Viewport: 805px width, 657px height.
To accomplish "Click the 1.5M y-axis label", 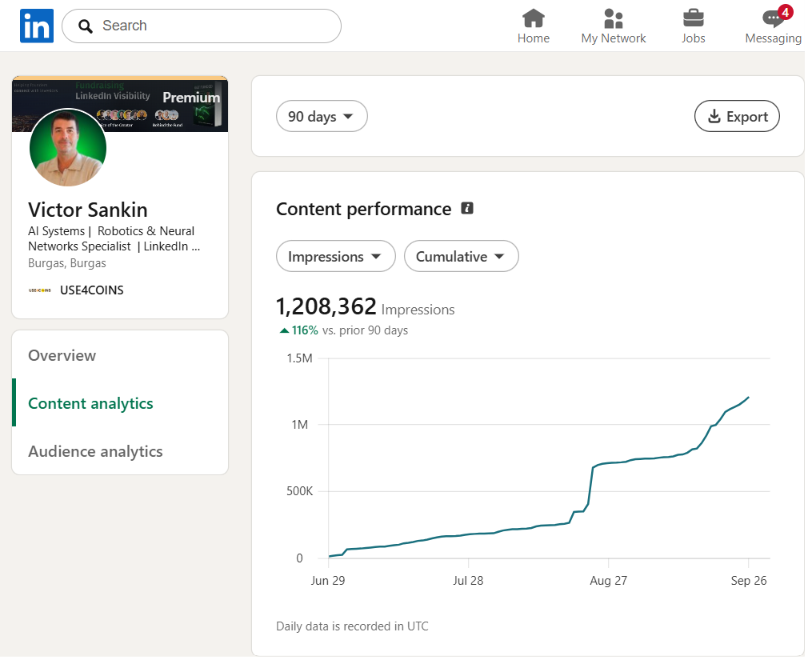I will point(300,358).
